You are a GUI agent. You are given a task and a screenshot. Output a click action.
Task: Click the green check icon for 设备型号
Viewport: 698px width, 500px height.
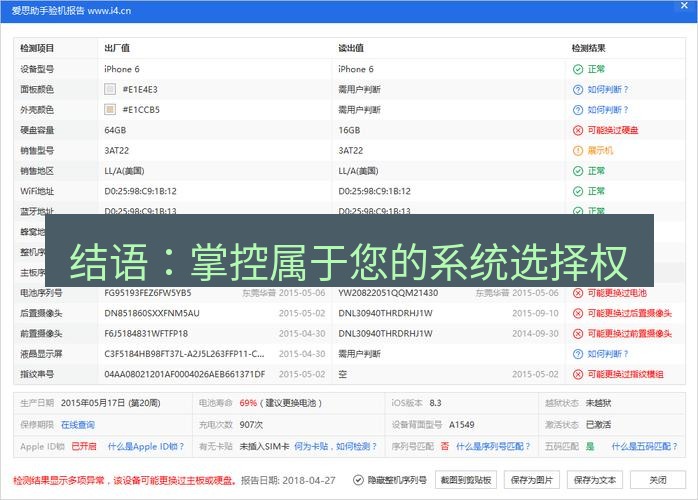pos(577,69)
